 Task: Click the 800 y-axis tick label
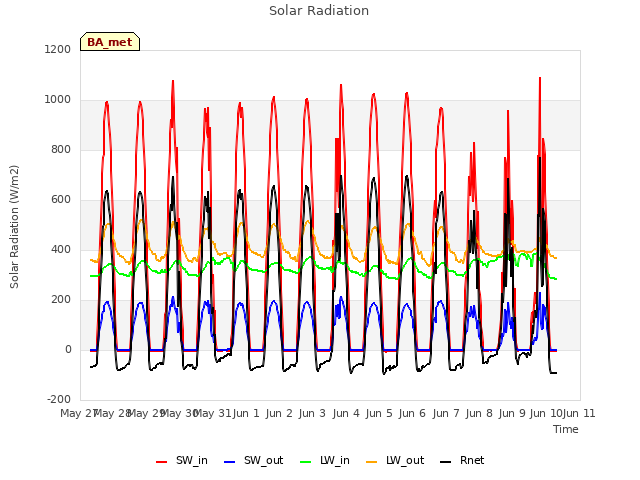coord(61,149)
